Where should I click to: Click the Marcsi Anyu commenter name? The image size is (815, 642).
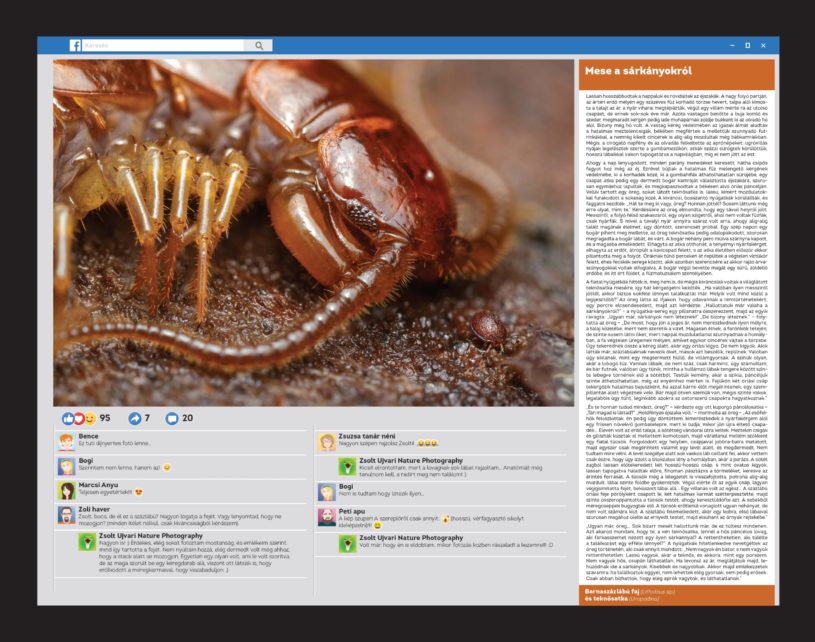point(97,484)
